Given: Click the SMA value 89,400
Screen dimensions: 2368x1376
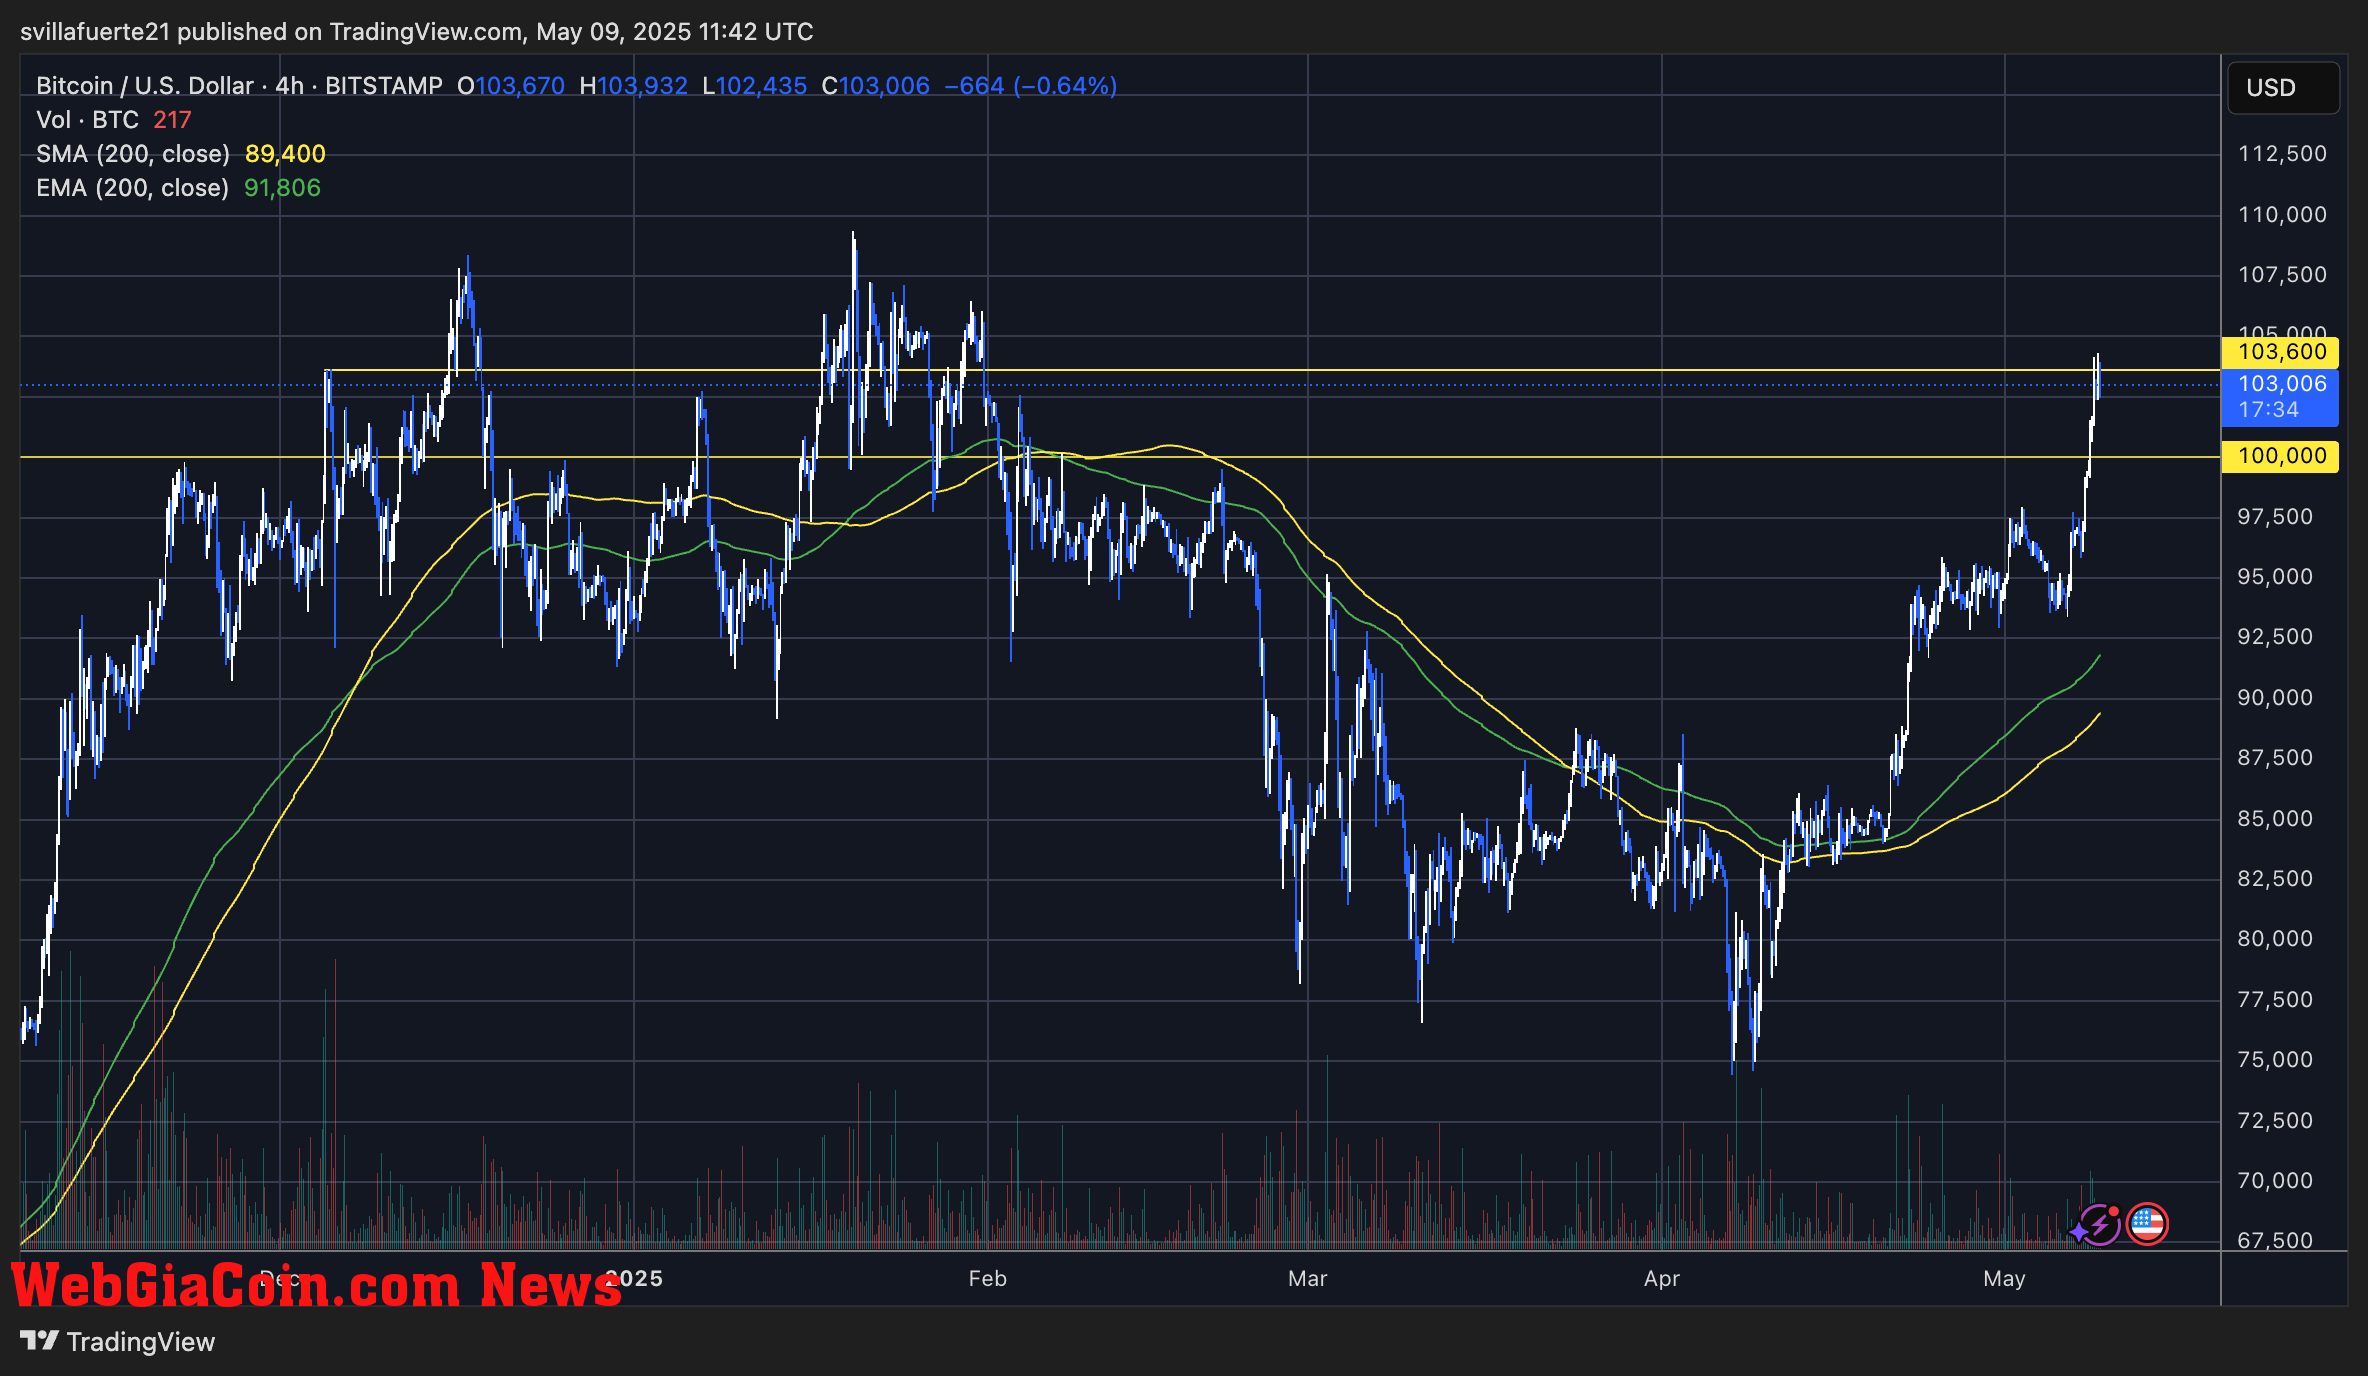Looking at the screenshot, I should tap(285, 154).
